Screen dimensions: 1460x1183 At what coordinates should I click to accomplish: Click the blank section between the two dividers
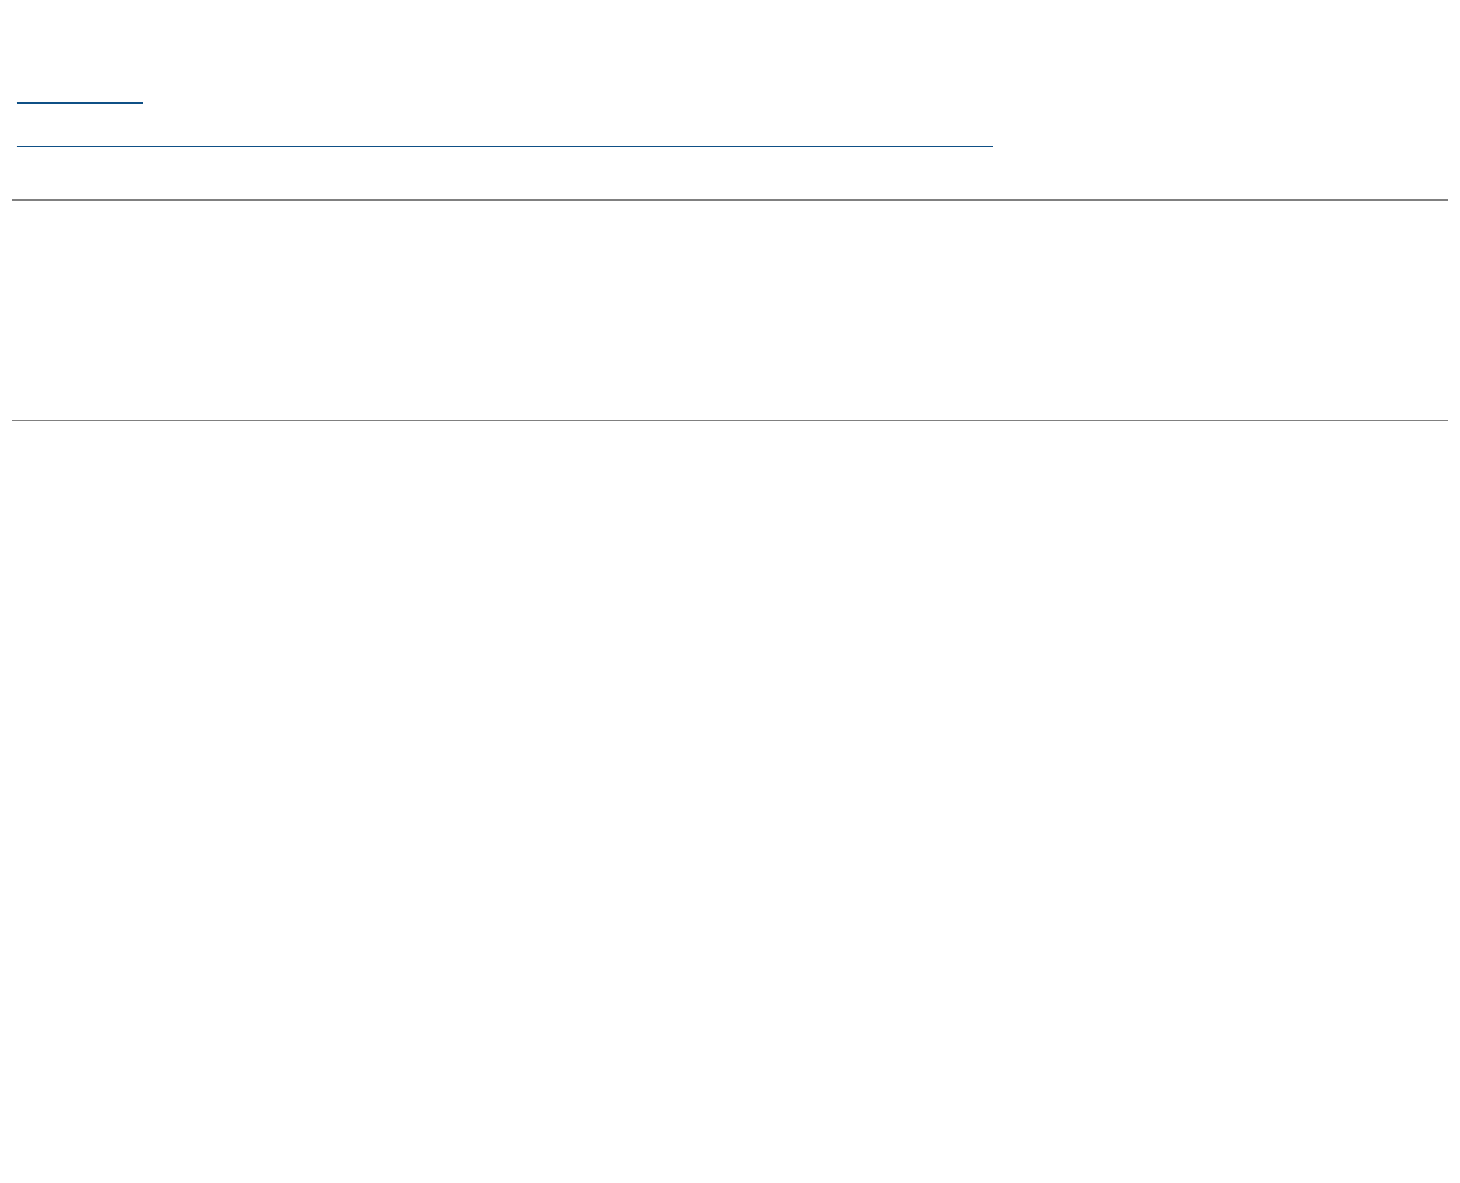click(x=730, y=310)
